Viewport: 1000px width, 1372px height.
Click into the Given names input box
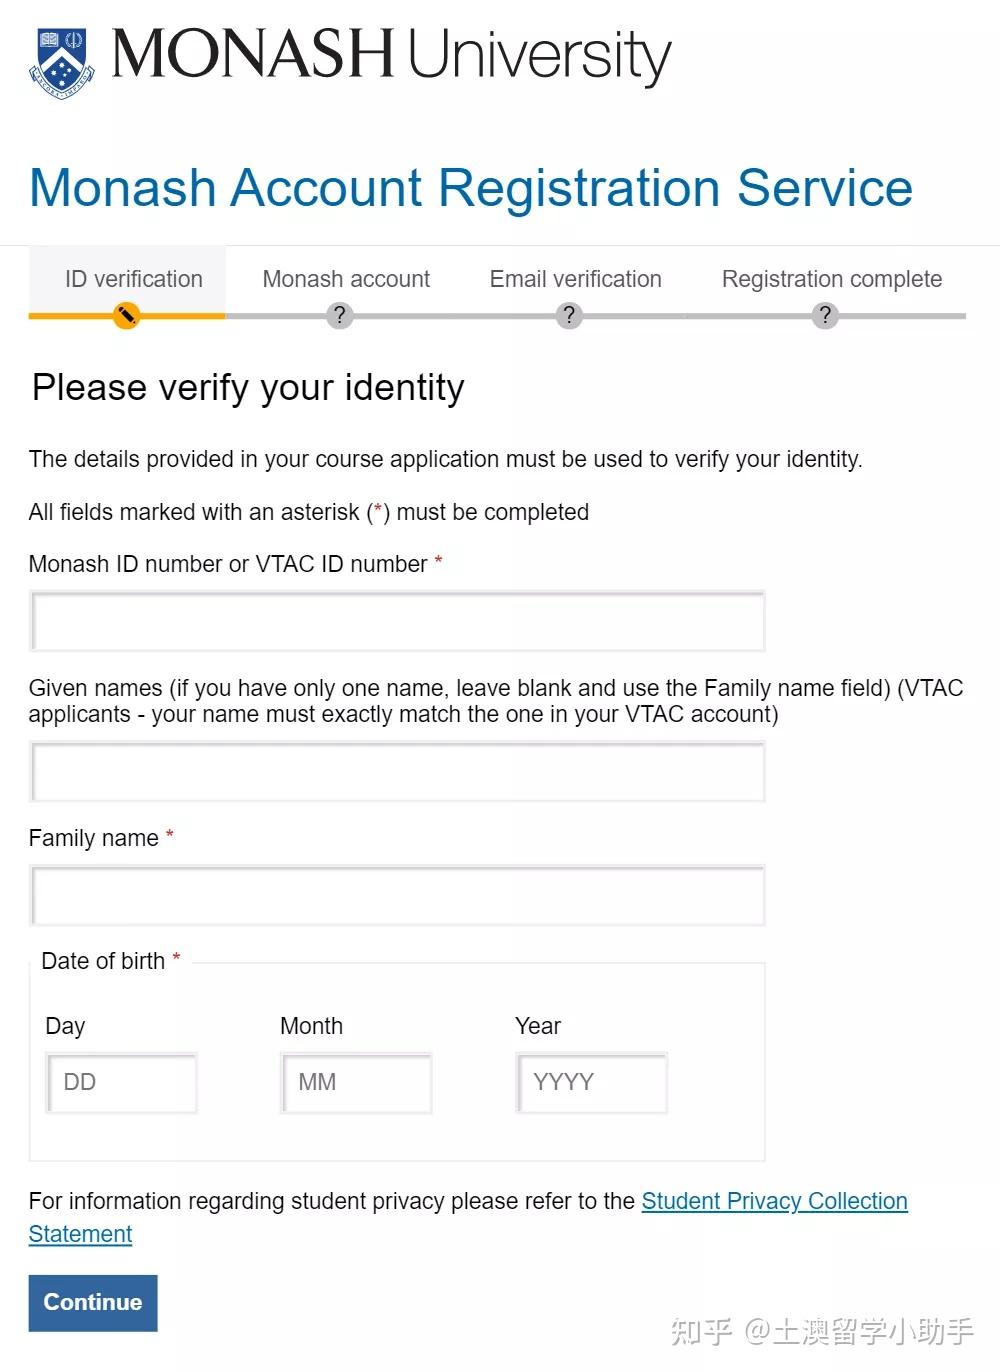(397, 772)
